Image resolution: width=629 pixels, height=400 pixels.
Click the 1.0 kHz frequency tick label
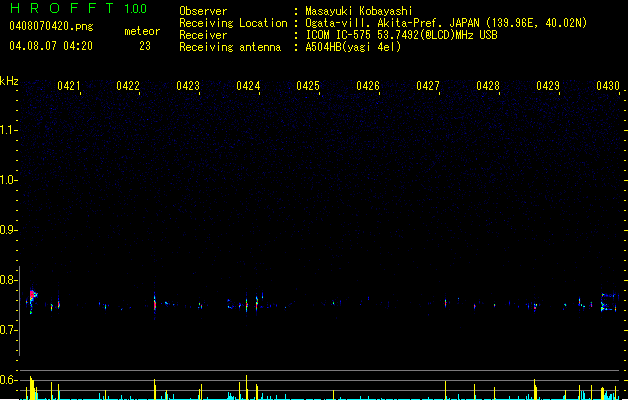pos(8,180)
